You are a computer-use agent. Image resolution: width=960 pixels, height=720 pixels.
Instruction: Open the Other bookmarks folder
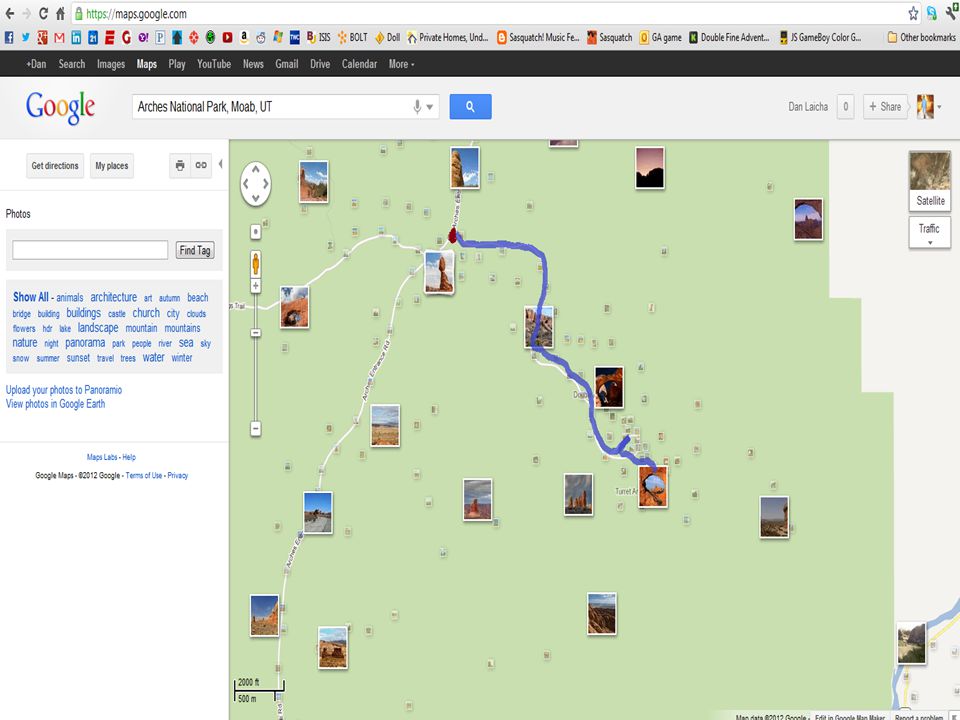coord(921,37)
